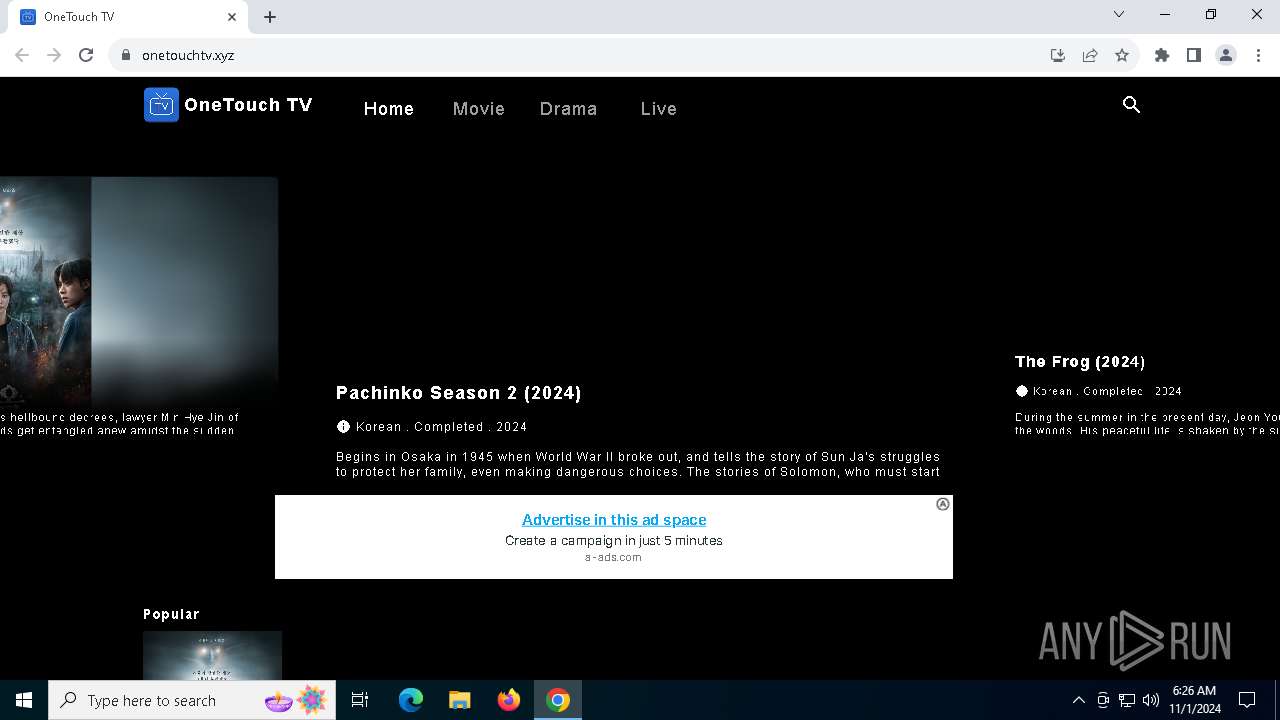Open the network tray icon
The image size is (1280, 720).
(x=1127, y=700)
